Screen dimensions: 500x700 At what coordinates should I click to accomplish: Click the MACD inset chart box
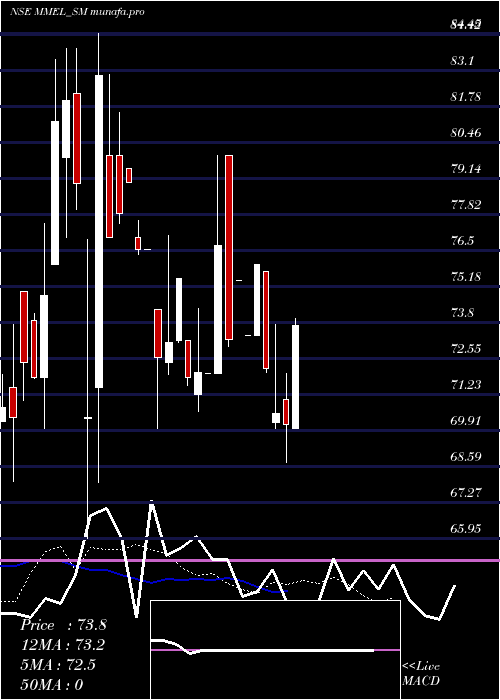point(275,650)
